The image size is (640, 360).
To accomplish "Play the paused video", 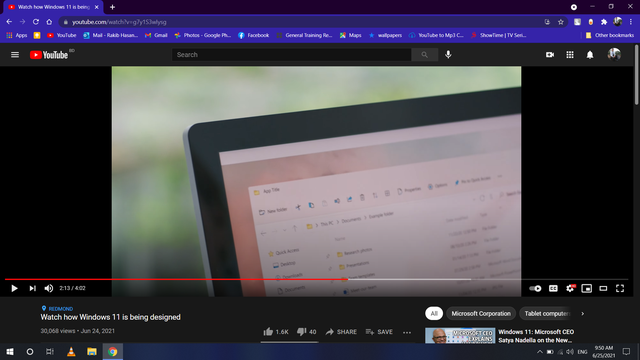I will [x=14, y=288].
